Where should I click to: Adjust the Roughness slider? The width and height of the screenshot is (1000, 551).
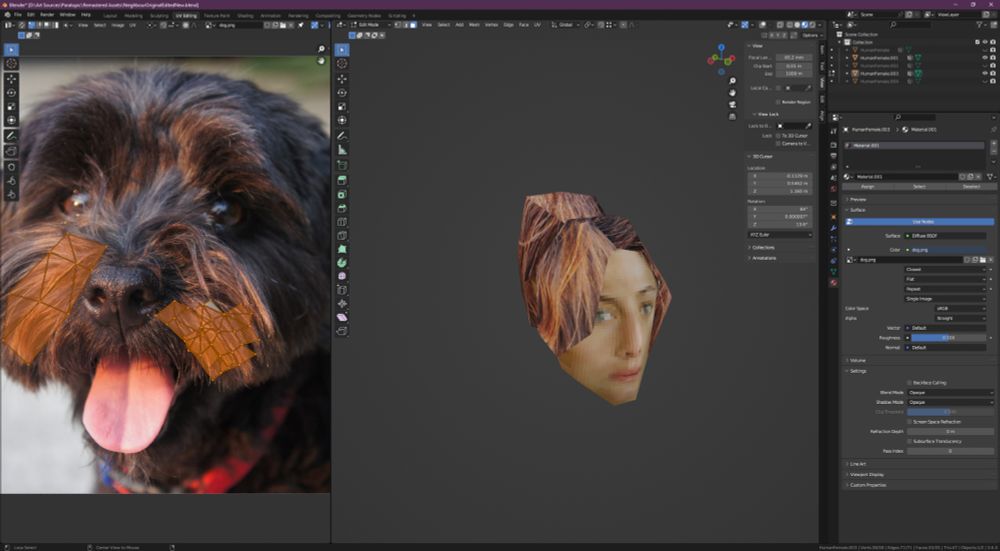coord(948,338)
